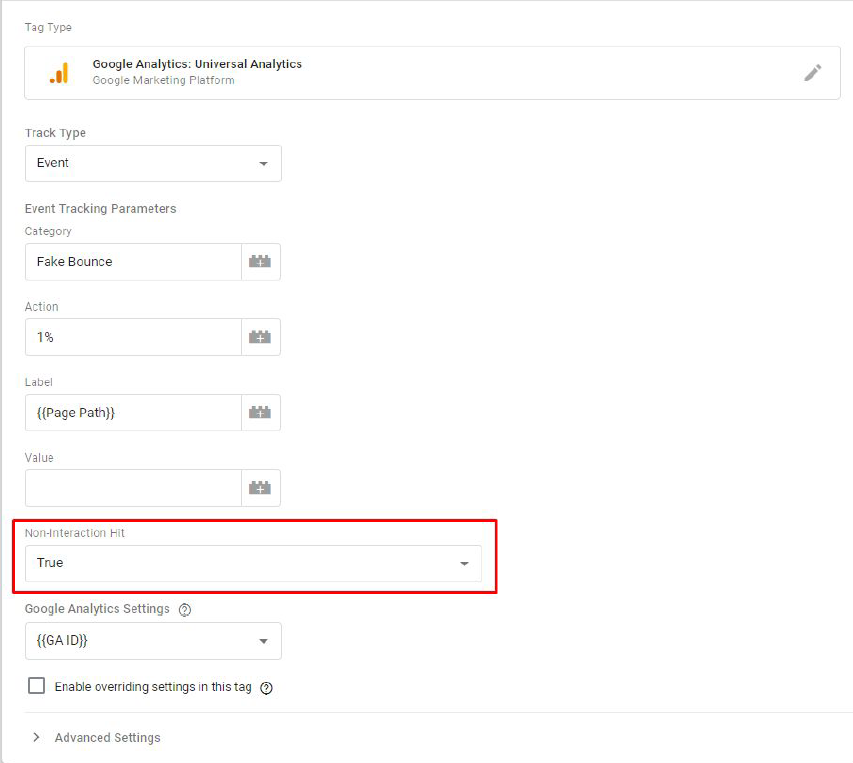The image size is (853, 763).
Task: Open variable picker beside Action field
Action: (x=260, y=338)
